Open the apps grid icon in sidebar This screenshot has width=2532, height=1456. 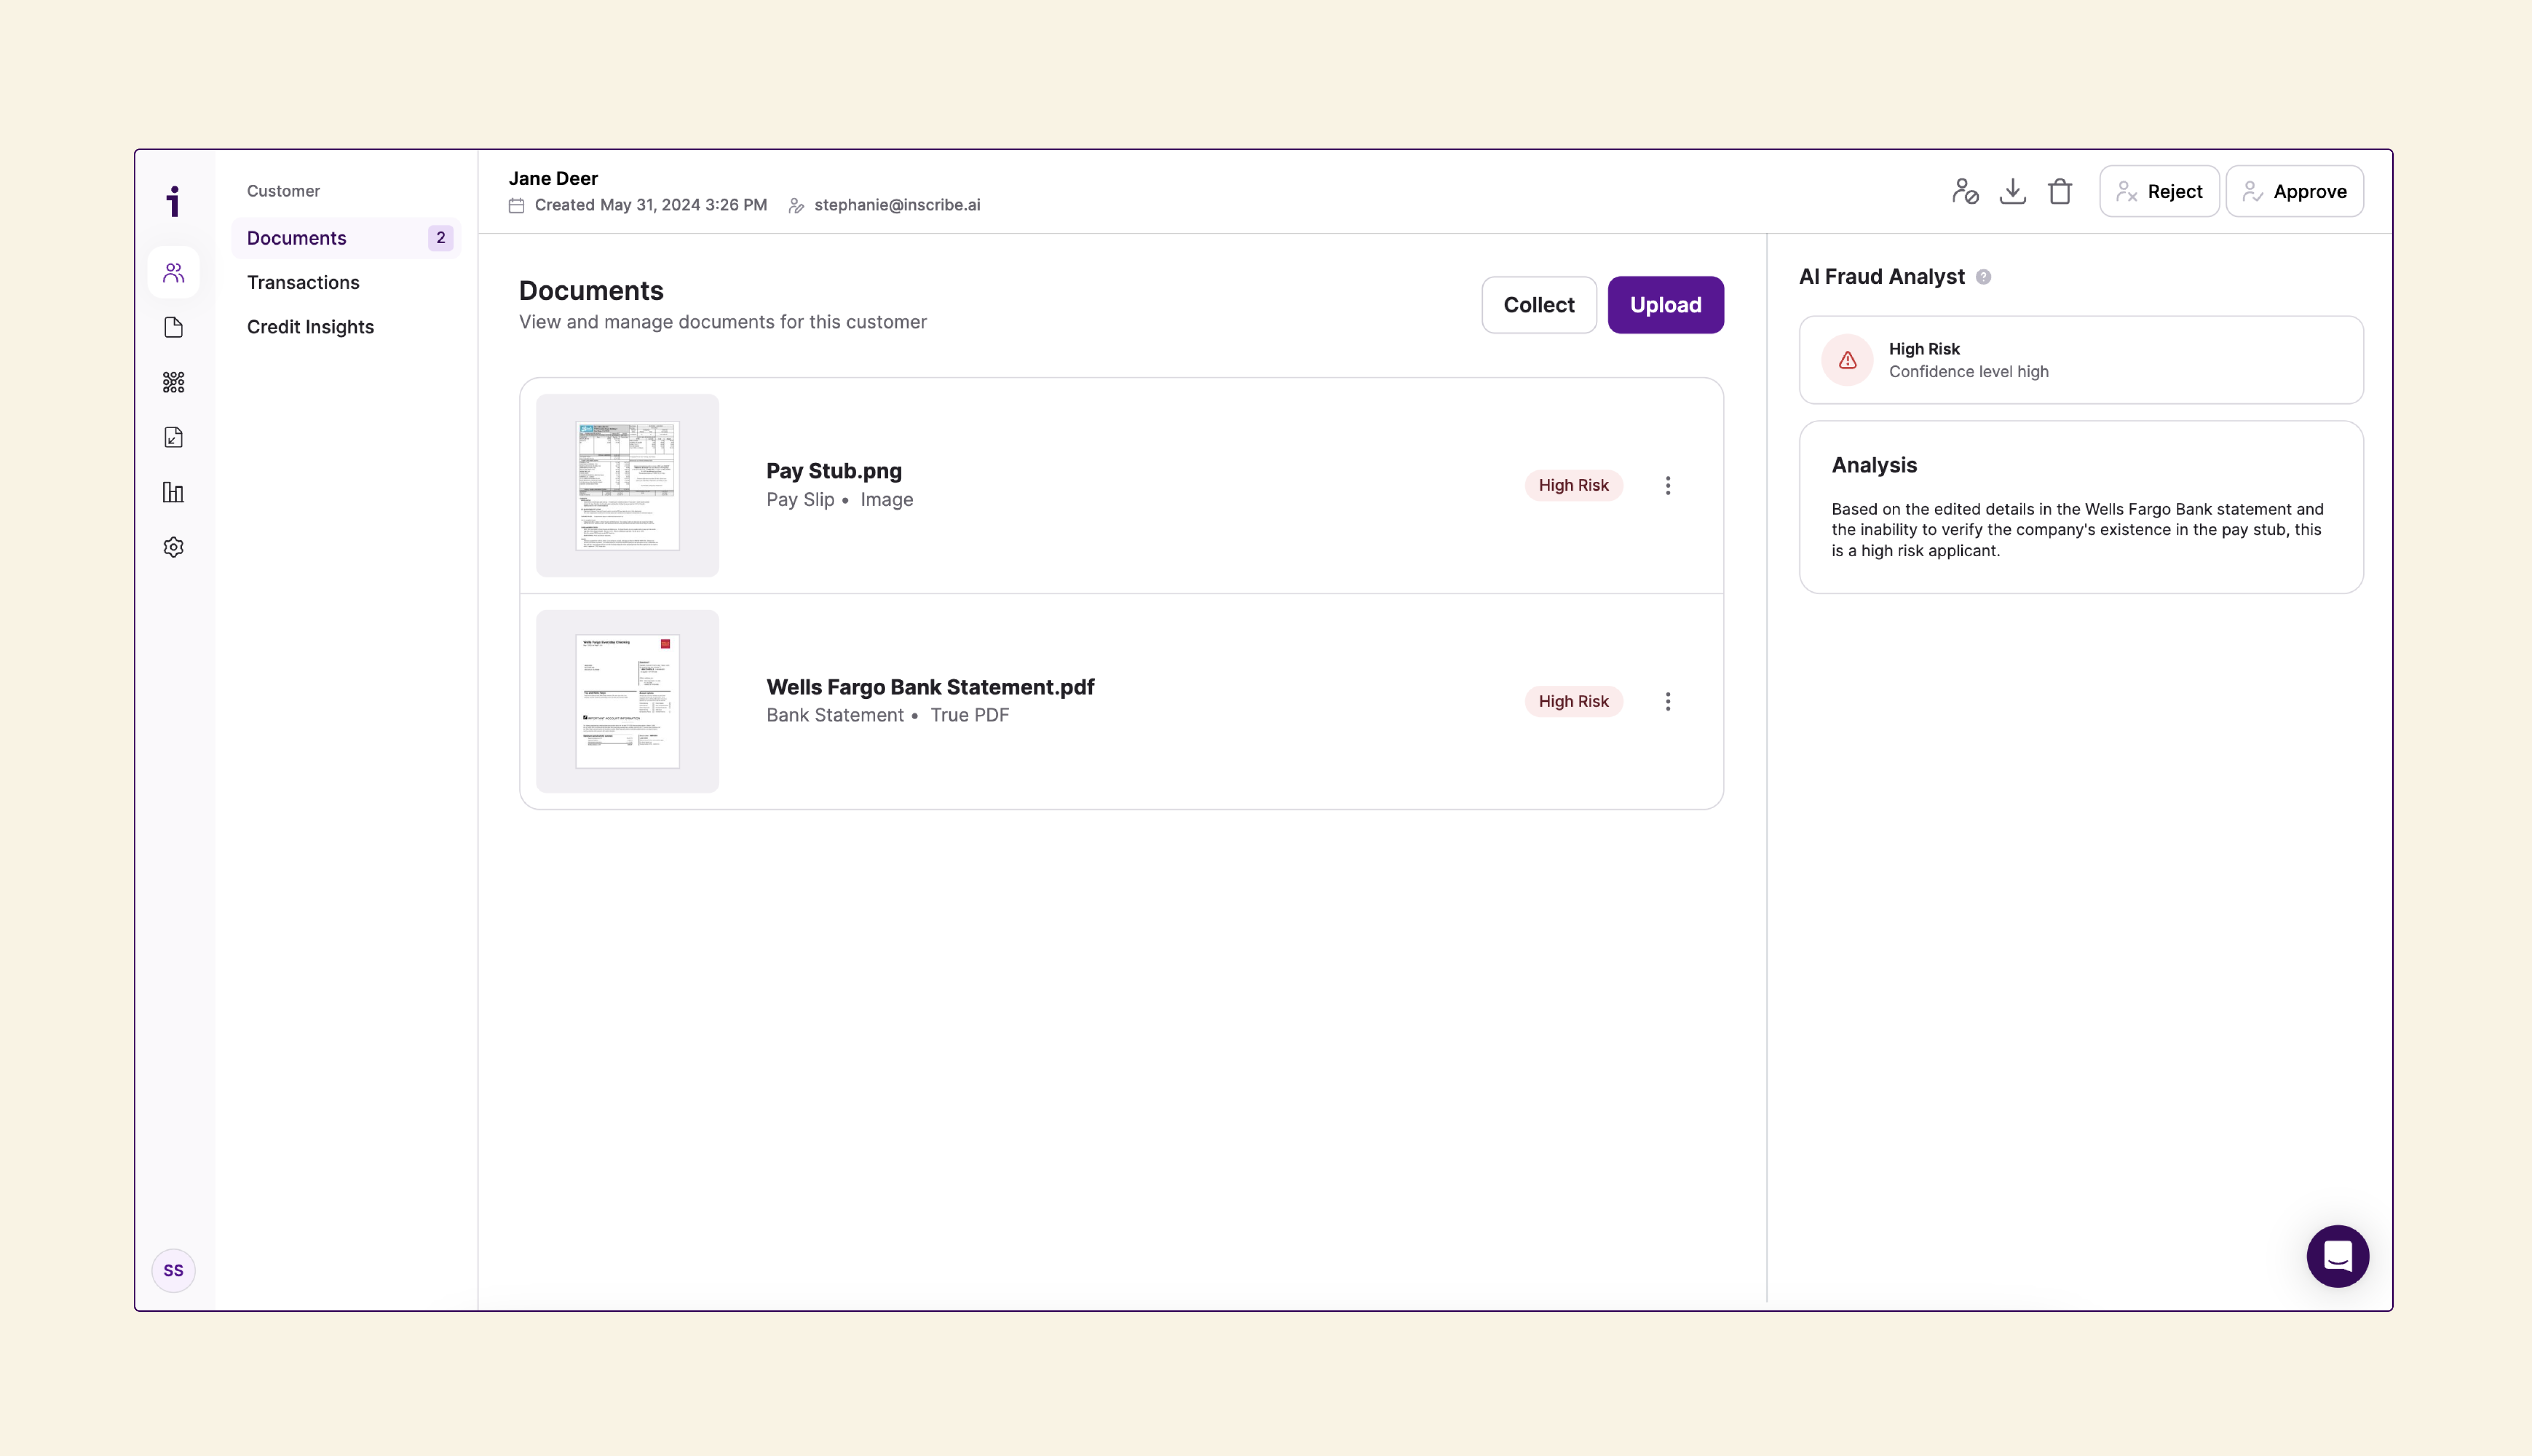[173, 382]
